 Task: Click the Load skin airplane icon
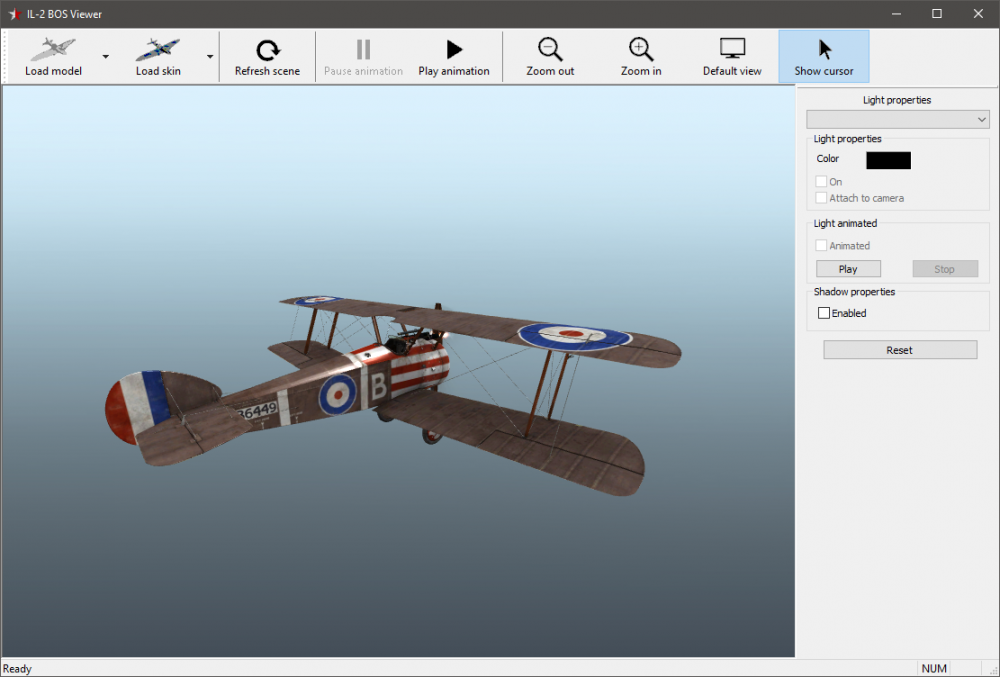(158, 49)
